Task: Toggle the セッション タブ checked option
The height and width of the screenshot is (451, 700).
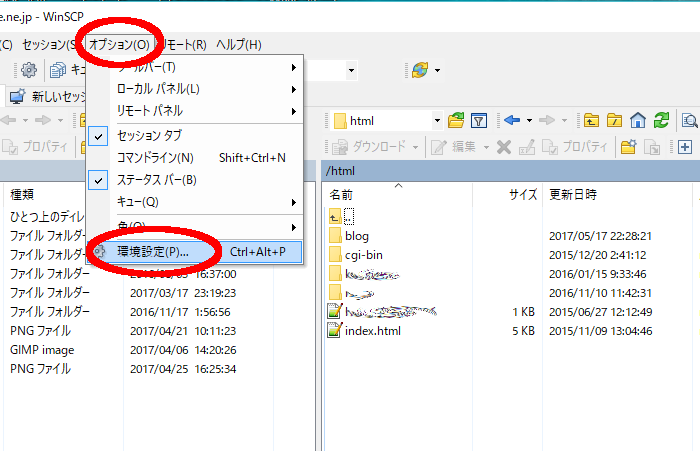Action: (150, 135)
